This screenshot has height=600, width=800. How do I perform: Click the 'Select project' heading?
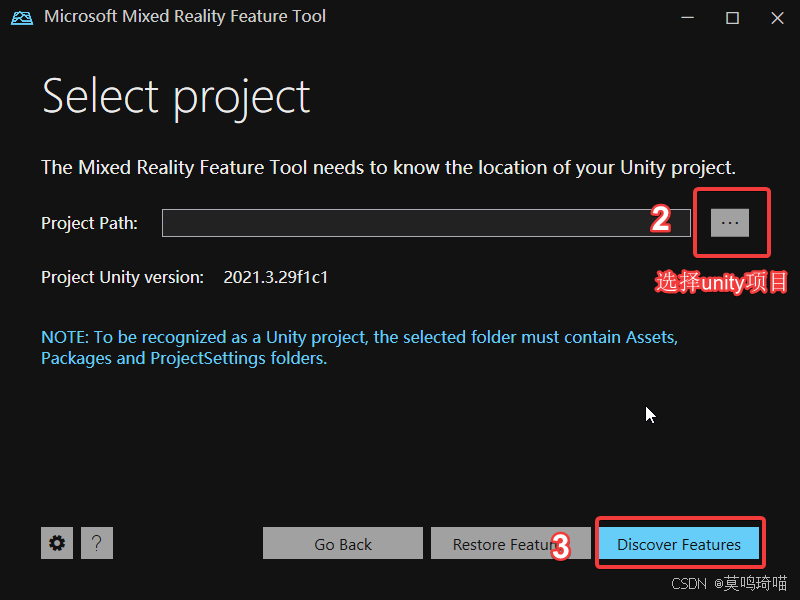176,97
